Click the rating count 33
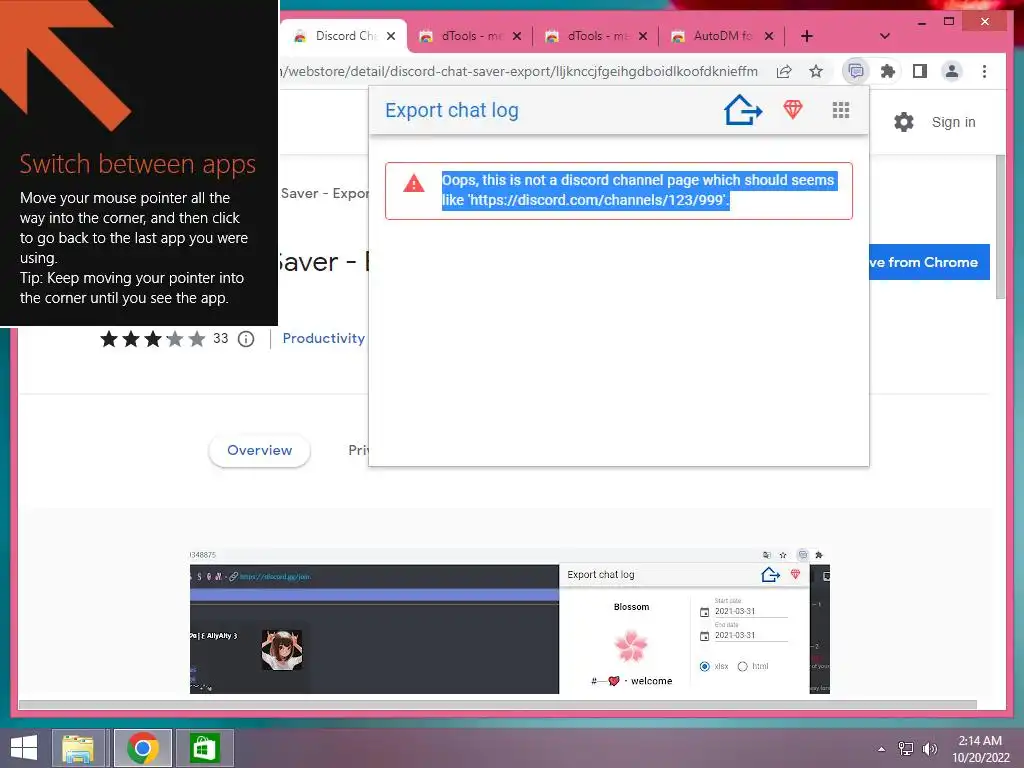The height and width of the screenshot is (768, 1024). point(221,338)
